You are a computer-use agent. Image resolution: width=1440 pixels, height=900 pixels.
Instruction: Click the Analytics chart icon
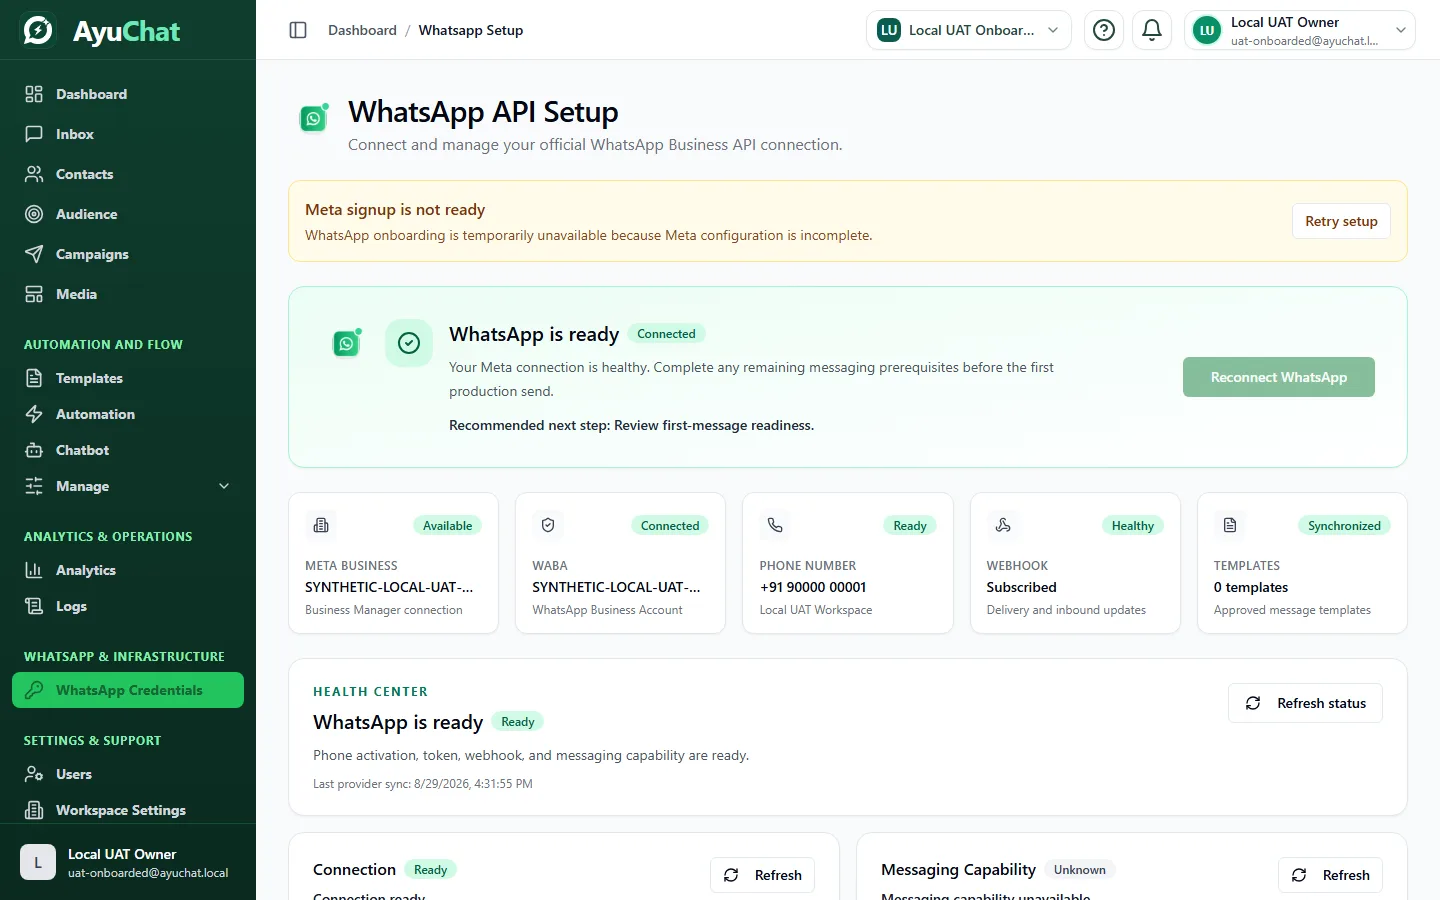[x=34, y=570]
